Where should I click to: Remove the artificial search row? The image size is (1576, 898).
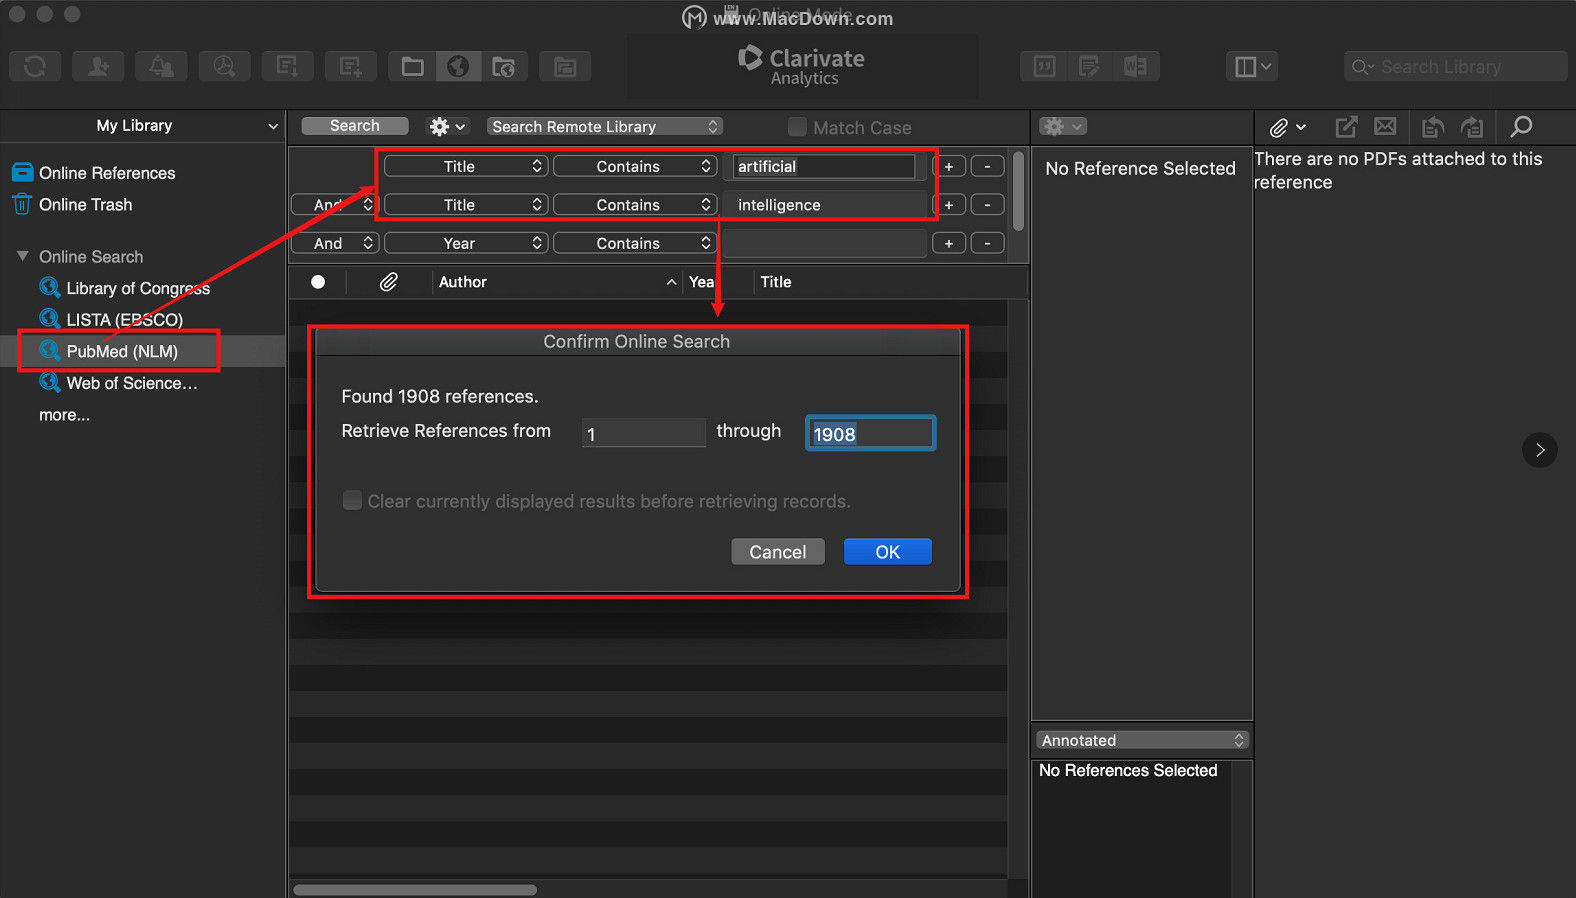(988, 166)
